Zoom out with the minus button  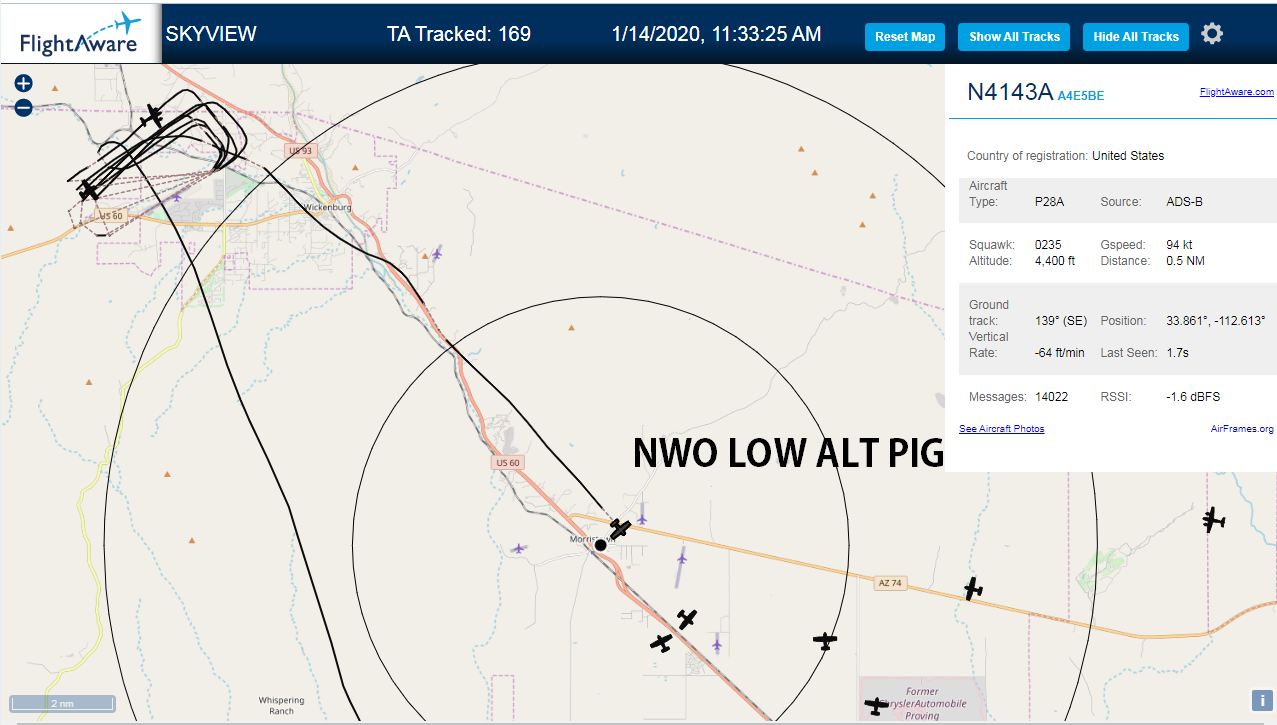pos(24,107)
